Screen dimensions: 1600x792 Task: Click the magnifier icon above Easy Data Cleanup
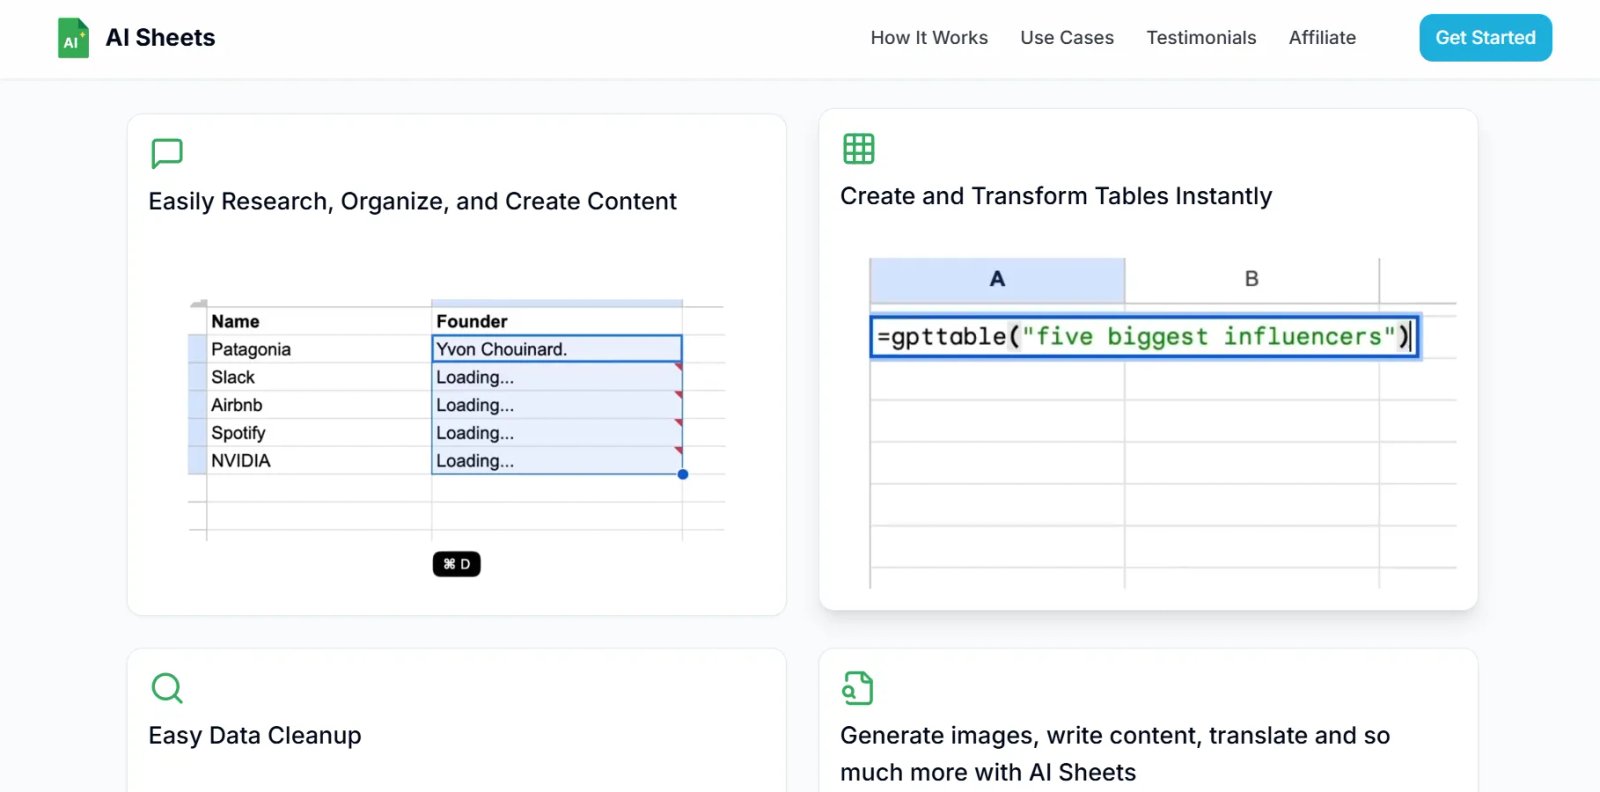pos(167,688)
